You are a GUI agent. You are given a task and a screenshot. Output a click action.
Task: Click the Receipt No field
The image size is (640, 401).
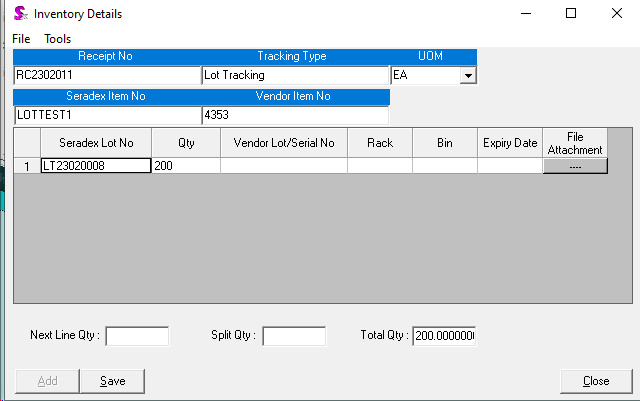coord(107,75)
